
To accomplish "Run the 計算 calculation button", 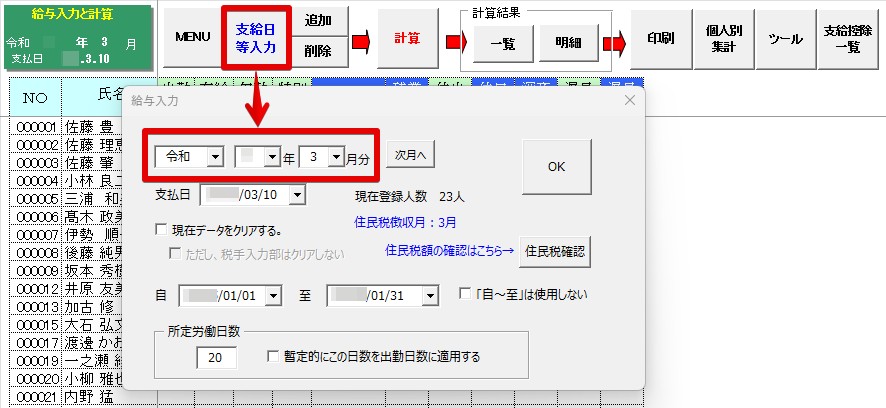I will pos(407,38).
